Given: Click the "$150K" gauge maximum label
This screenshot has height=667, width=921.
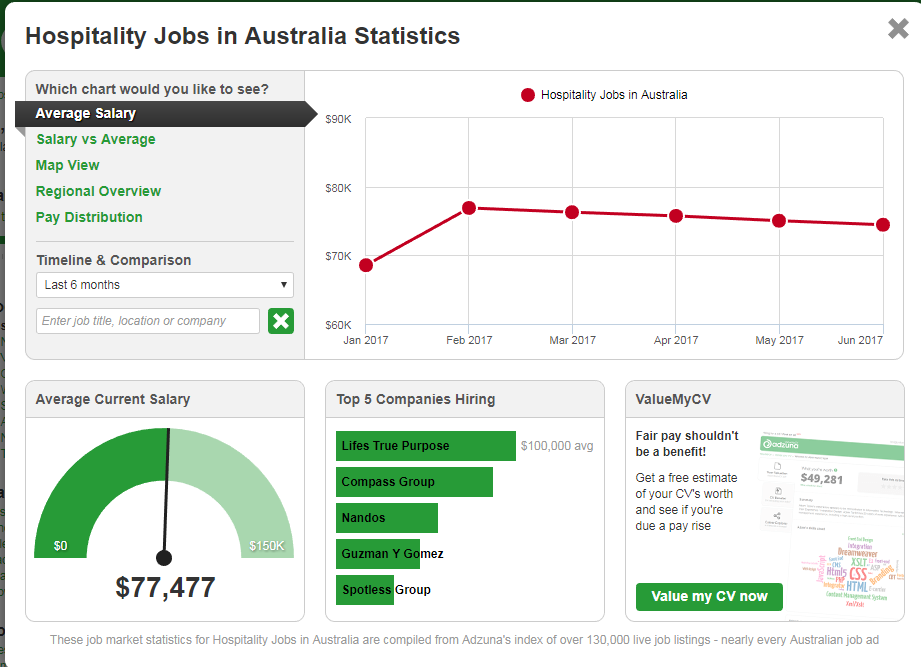Looking at the screenshot, I should (267, 546).
